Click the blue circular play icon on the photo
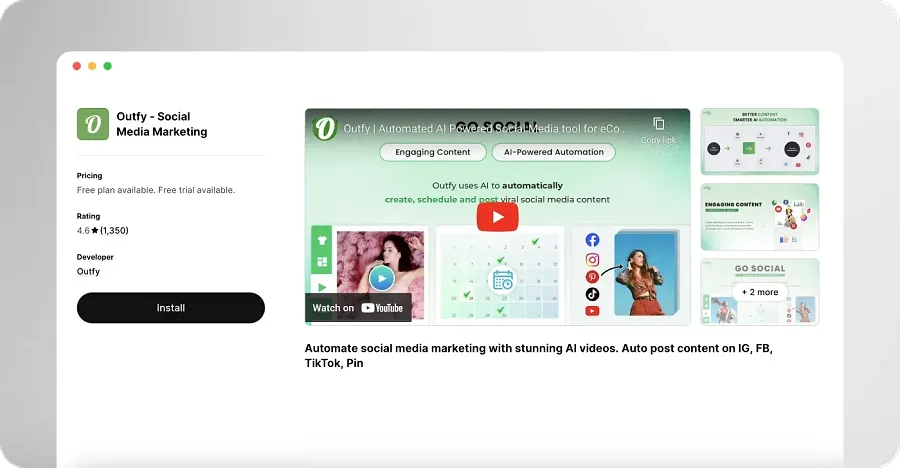The width and height of the screenshot is (900, 468). 382,279
